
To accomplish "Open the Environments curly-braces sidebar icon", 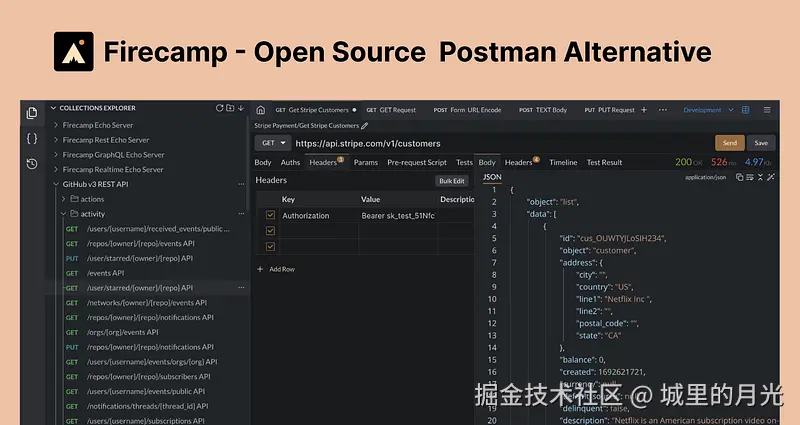I will 32,138.
